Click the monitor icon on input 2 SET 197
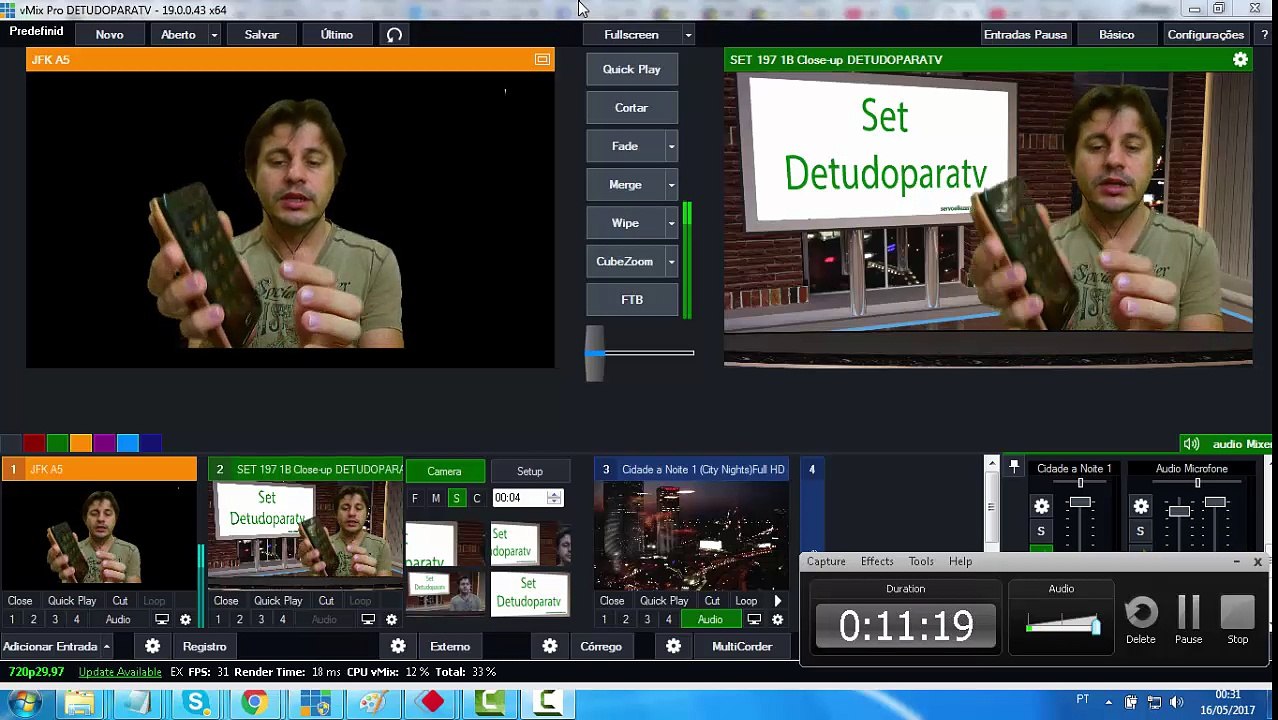This screenshot has height=720, width=1278. click(x=368, y=620)
